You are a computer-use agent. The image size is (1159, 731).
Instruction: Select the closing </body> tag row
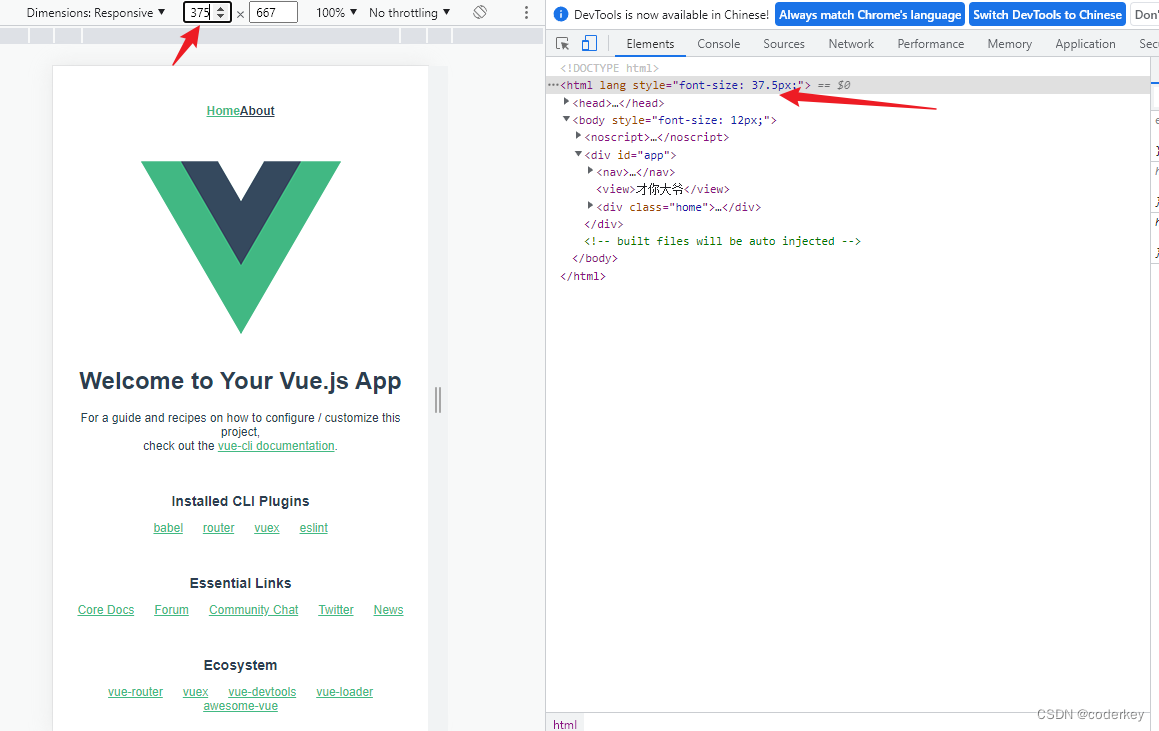pos(594,258)
